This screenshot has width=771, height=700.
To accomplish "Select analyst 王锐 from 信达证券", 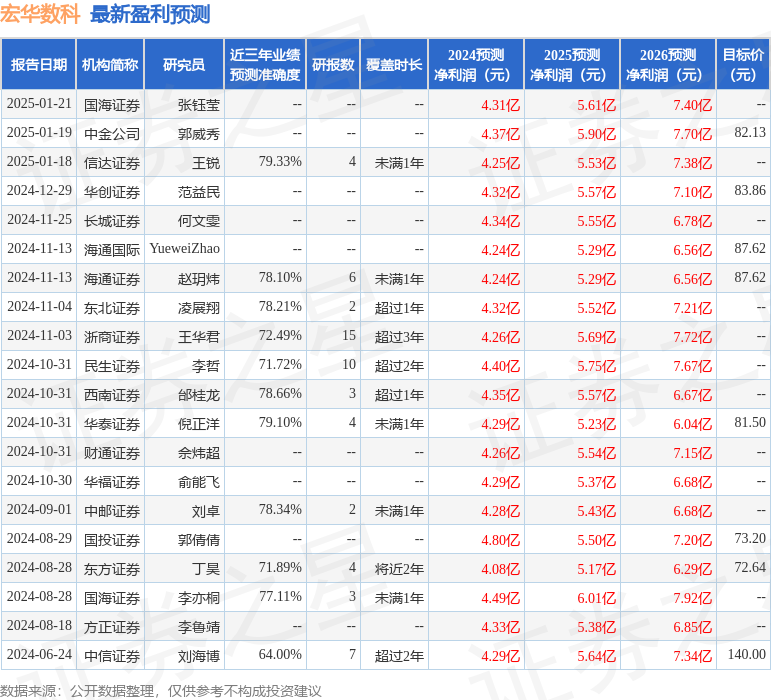I will (x=205, y=162).
